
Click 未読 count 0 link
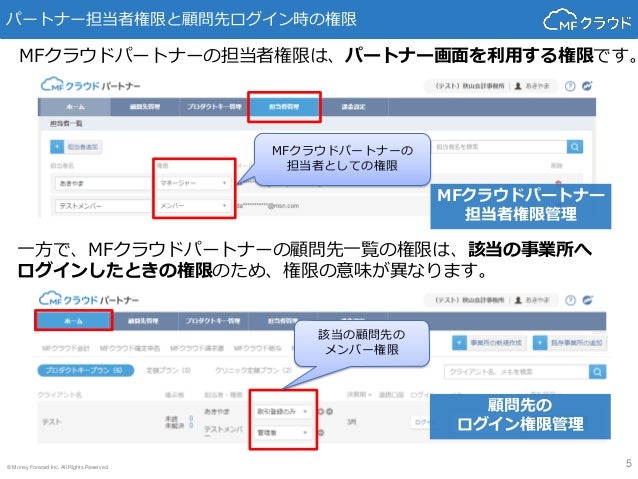tap(191, 418)
